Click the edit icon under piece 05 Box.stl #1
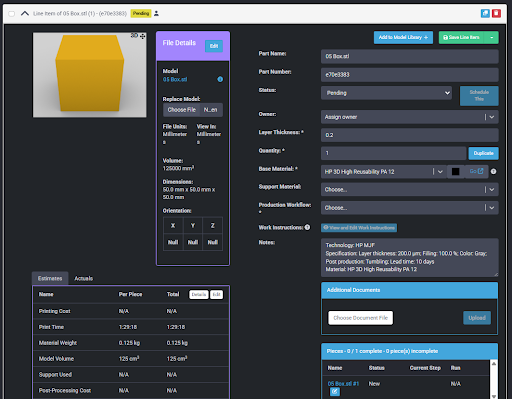This screenshot has height=399, width=512. tap(335, 392)
